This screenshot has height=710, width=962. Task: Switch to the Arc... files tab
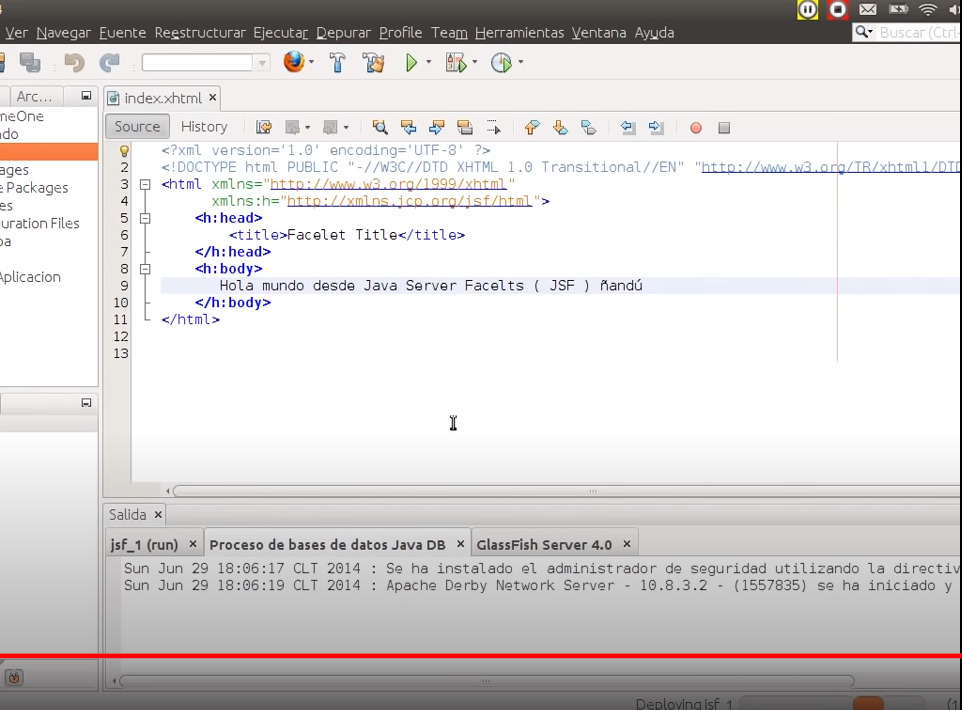(34, 96)
